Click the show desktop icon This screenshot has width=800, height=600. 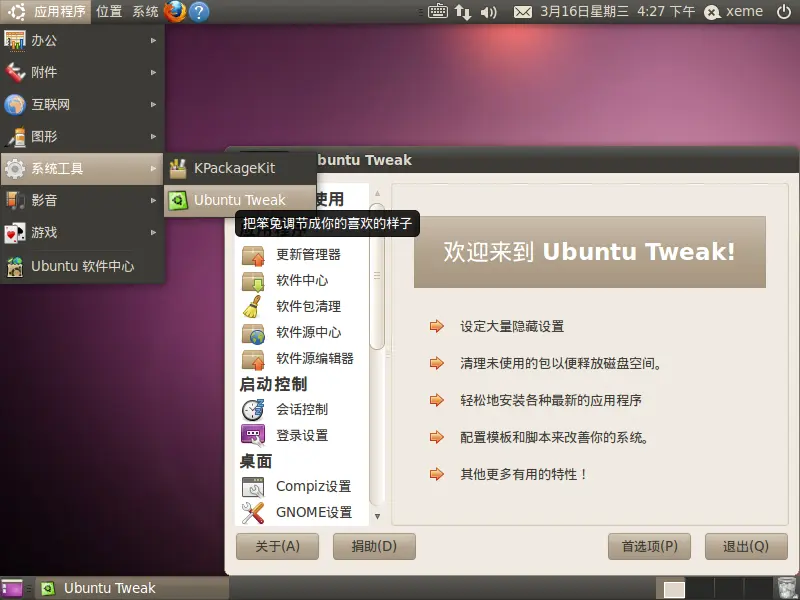click(x=12, y=588)
